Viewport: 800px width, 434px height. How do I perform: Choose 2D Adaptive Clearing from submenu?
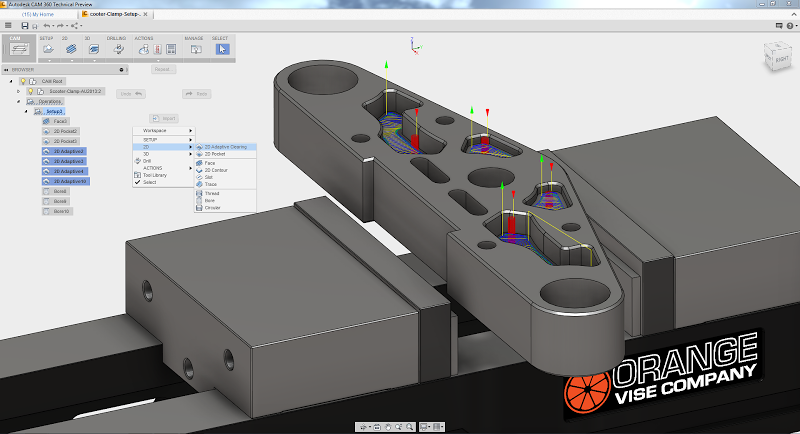click(x=228, y=146)
